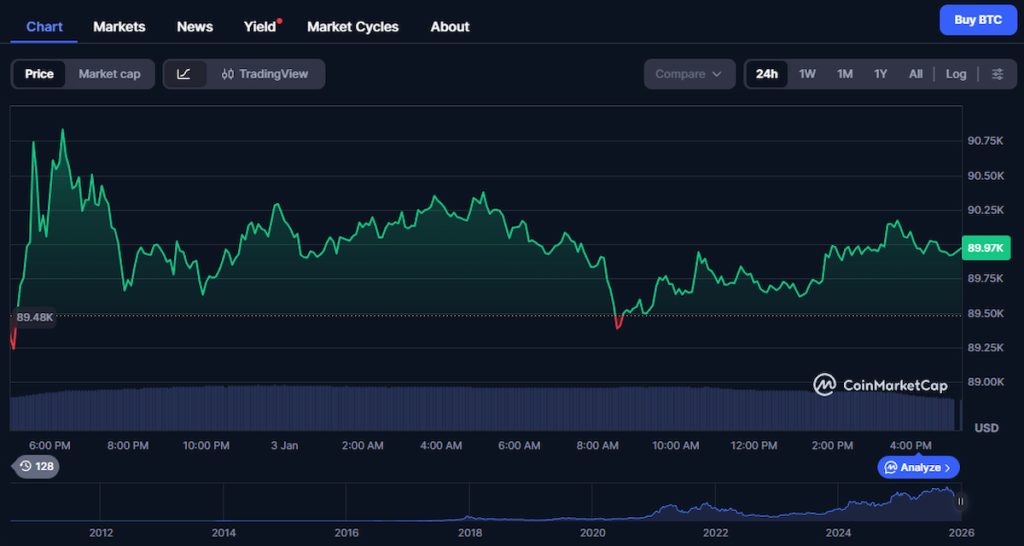Select Price chart mode
This screenshot has width=1024, height=546.
pos(39,74)
